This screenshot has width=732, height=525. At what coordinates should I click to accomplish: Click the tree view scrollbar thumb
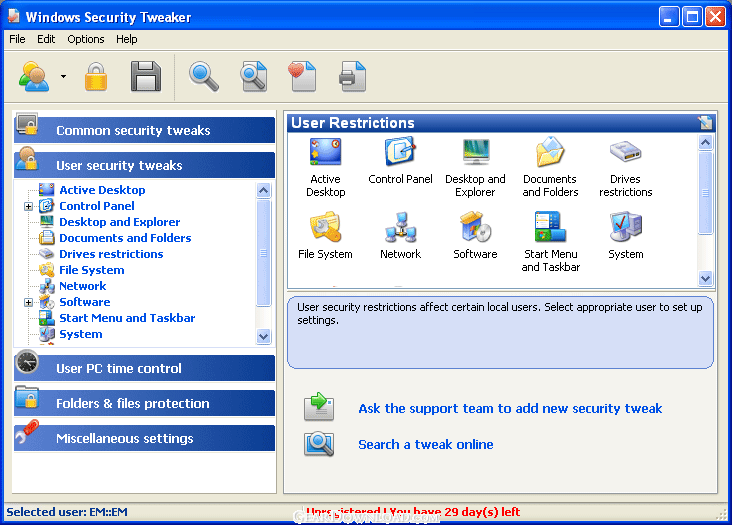click(263, 253)
